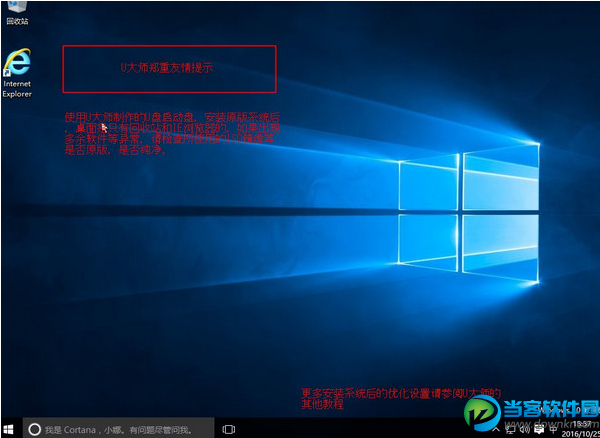Open Task View from the taskbar
Screen dimensions: 600x438
228,429
